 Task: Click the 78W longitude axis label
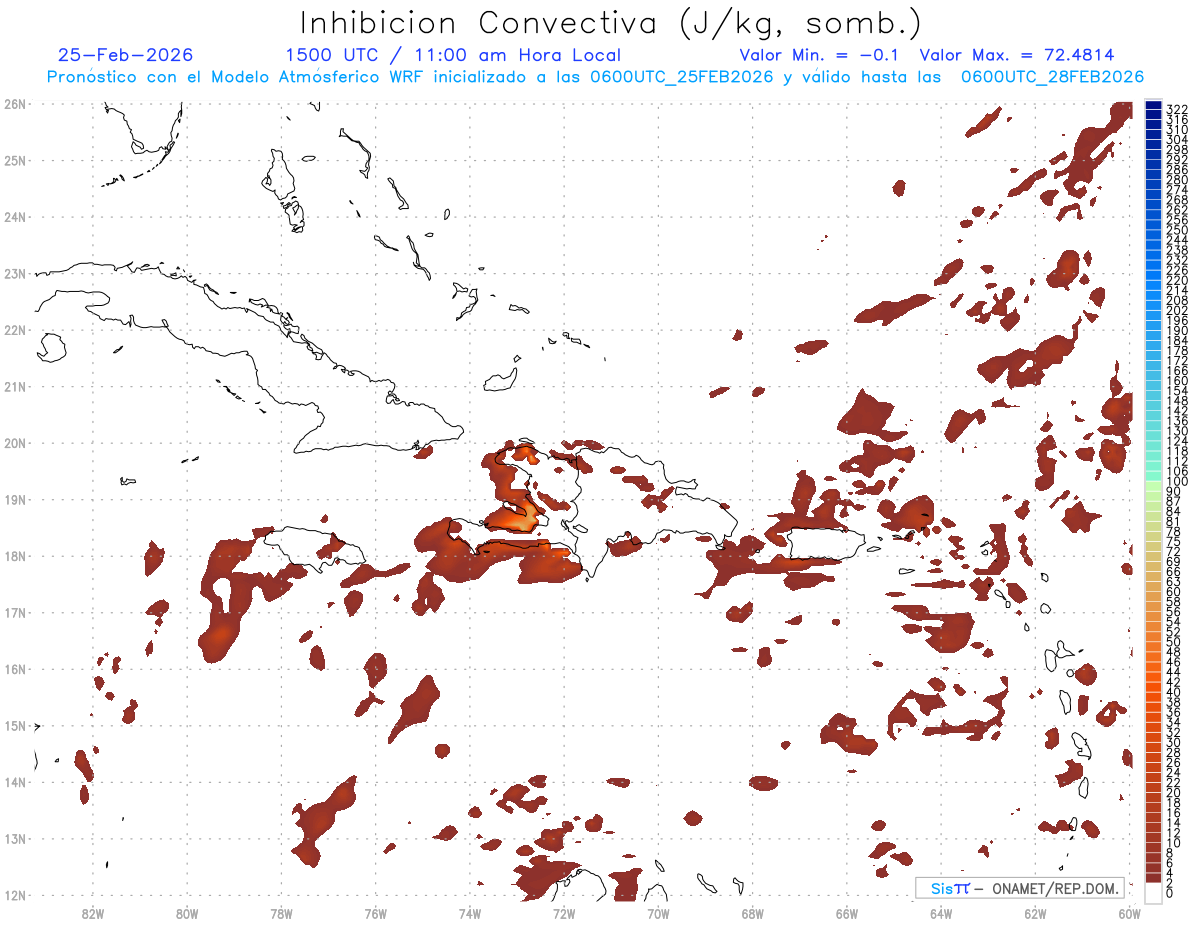(x=281, y=912)
